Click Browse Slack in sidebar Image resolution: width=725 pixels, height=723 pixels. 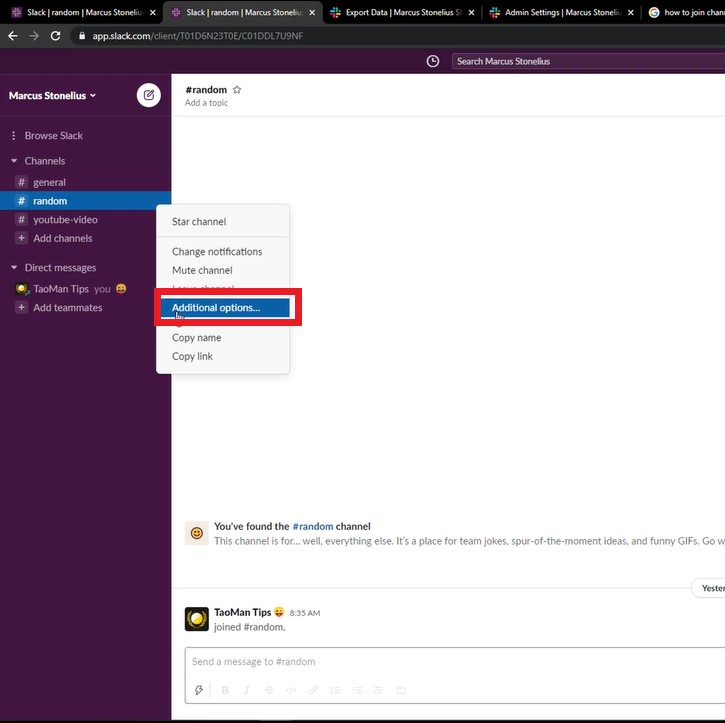[x=54, y=135]
